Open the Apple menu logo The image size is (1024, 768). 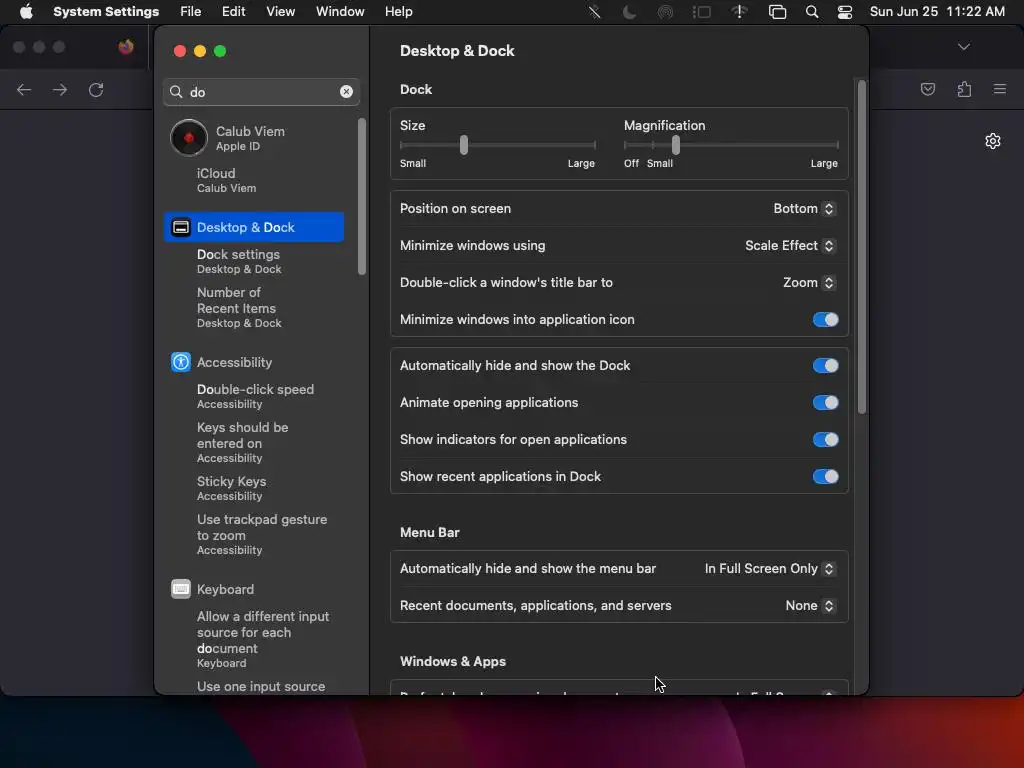pyautogui.click(x=26, y=11)
